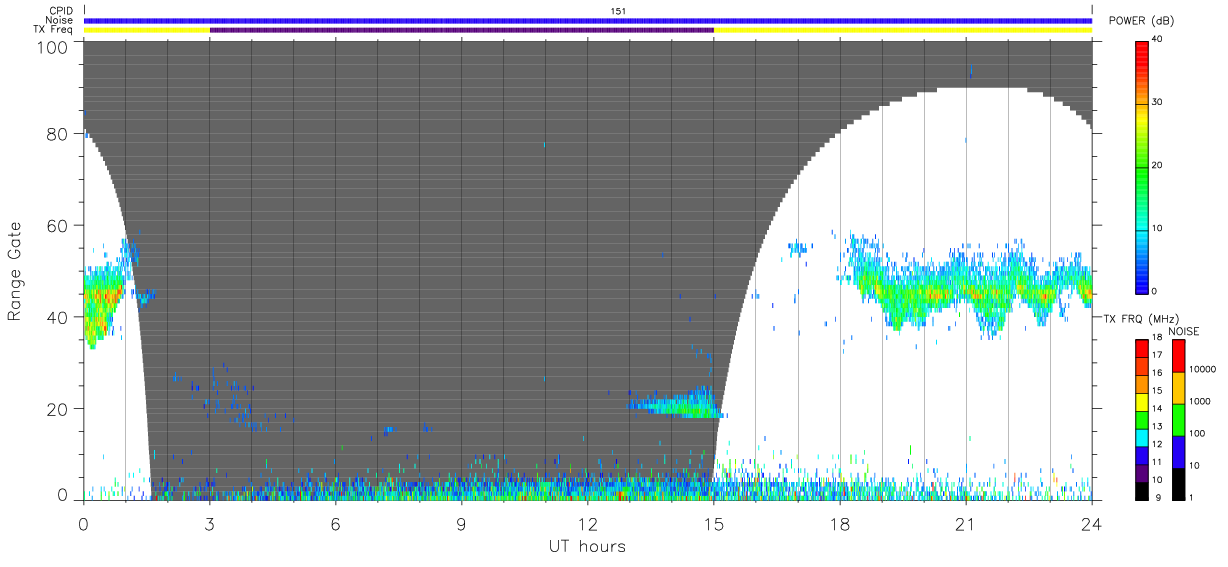Click the CPID value 151
The height and width of the screenshot is (567, 1228).
[x=617, y=11]
